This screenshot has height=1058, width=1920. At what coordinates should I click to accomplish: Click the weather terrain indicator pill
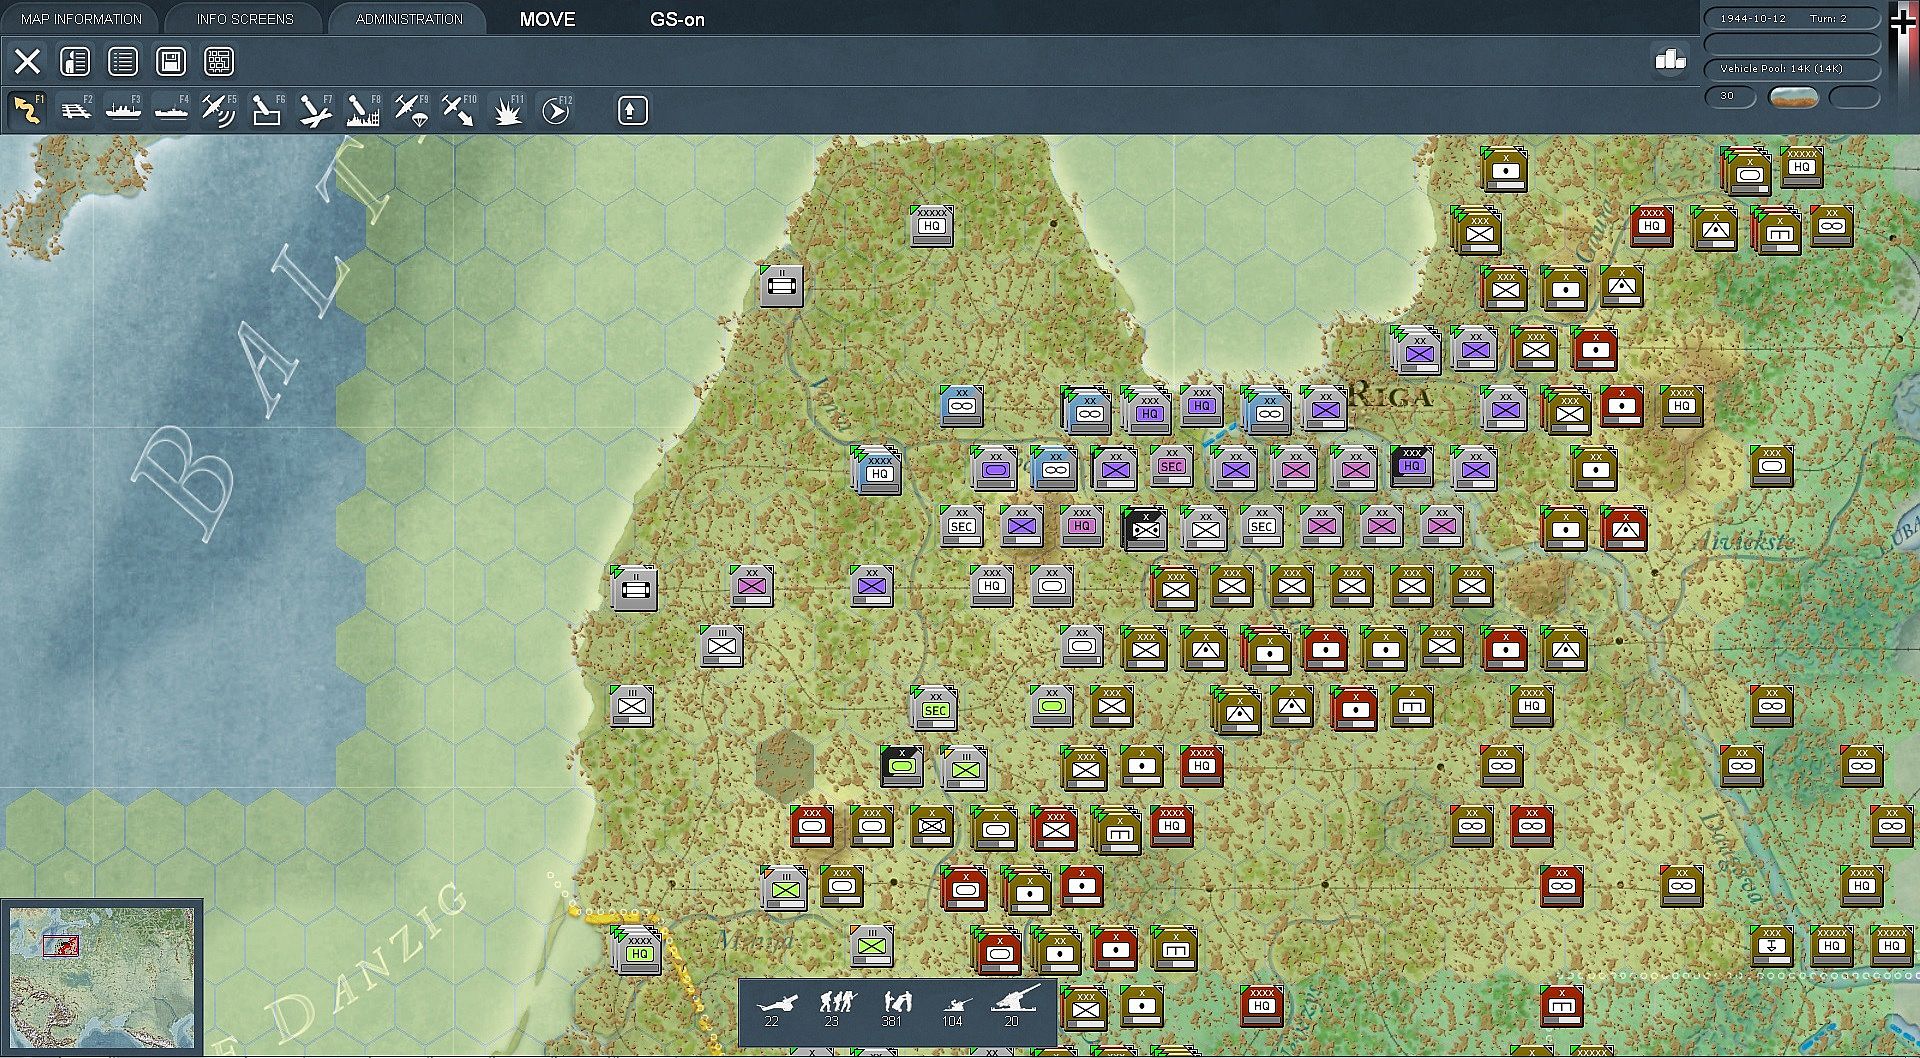(x=1793, y=97)
